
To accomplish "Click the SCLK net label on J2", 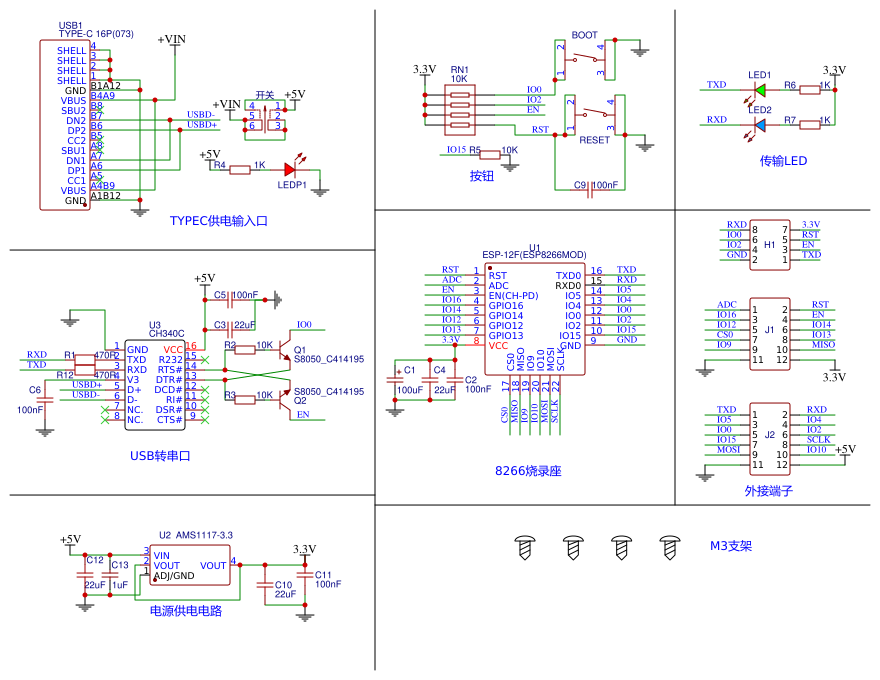I will pos(818,440).
